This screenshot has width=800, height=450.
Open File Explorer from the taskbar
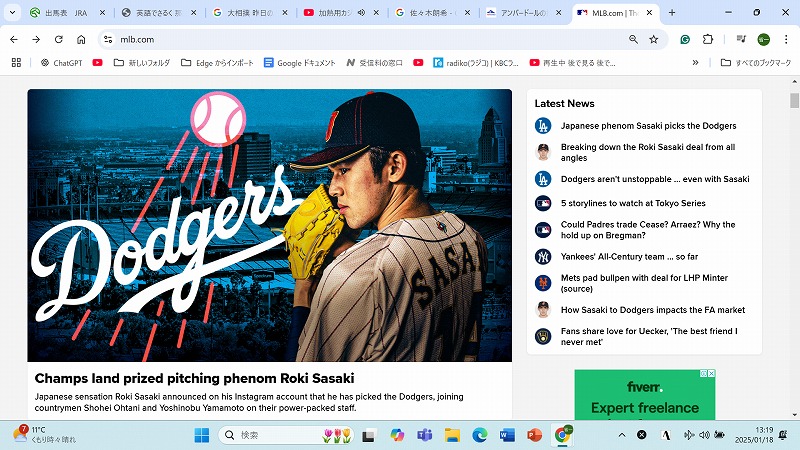(x=452, y=435)
